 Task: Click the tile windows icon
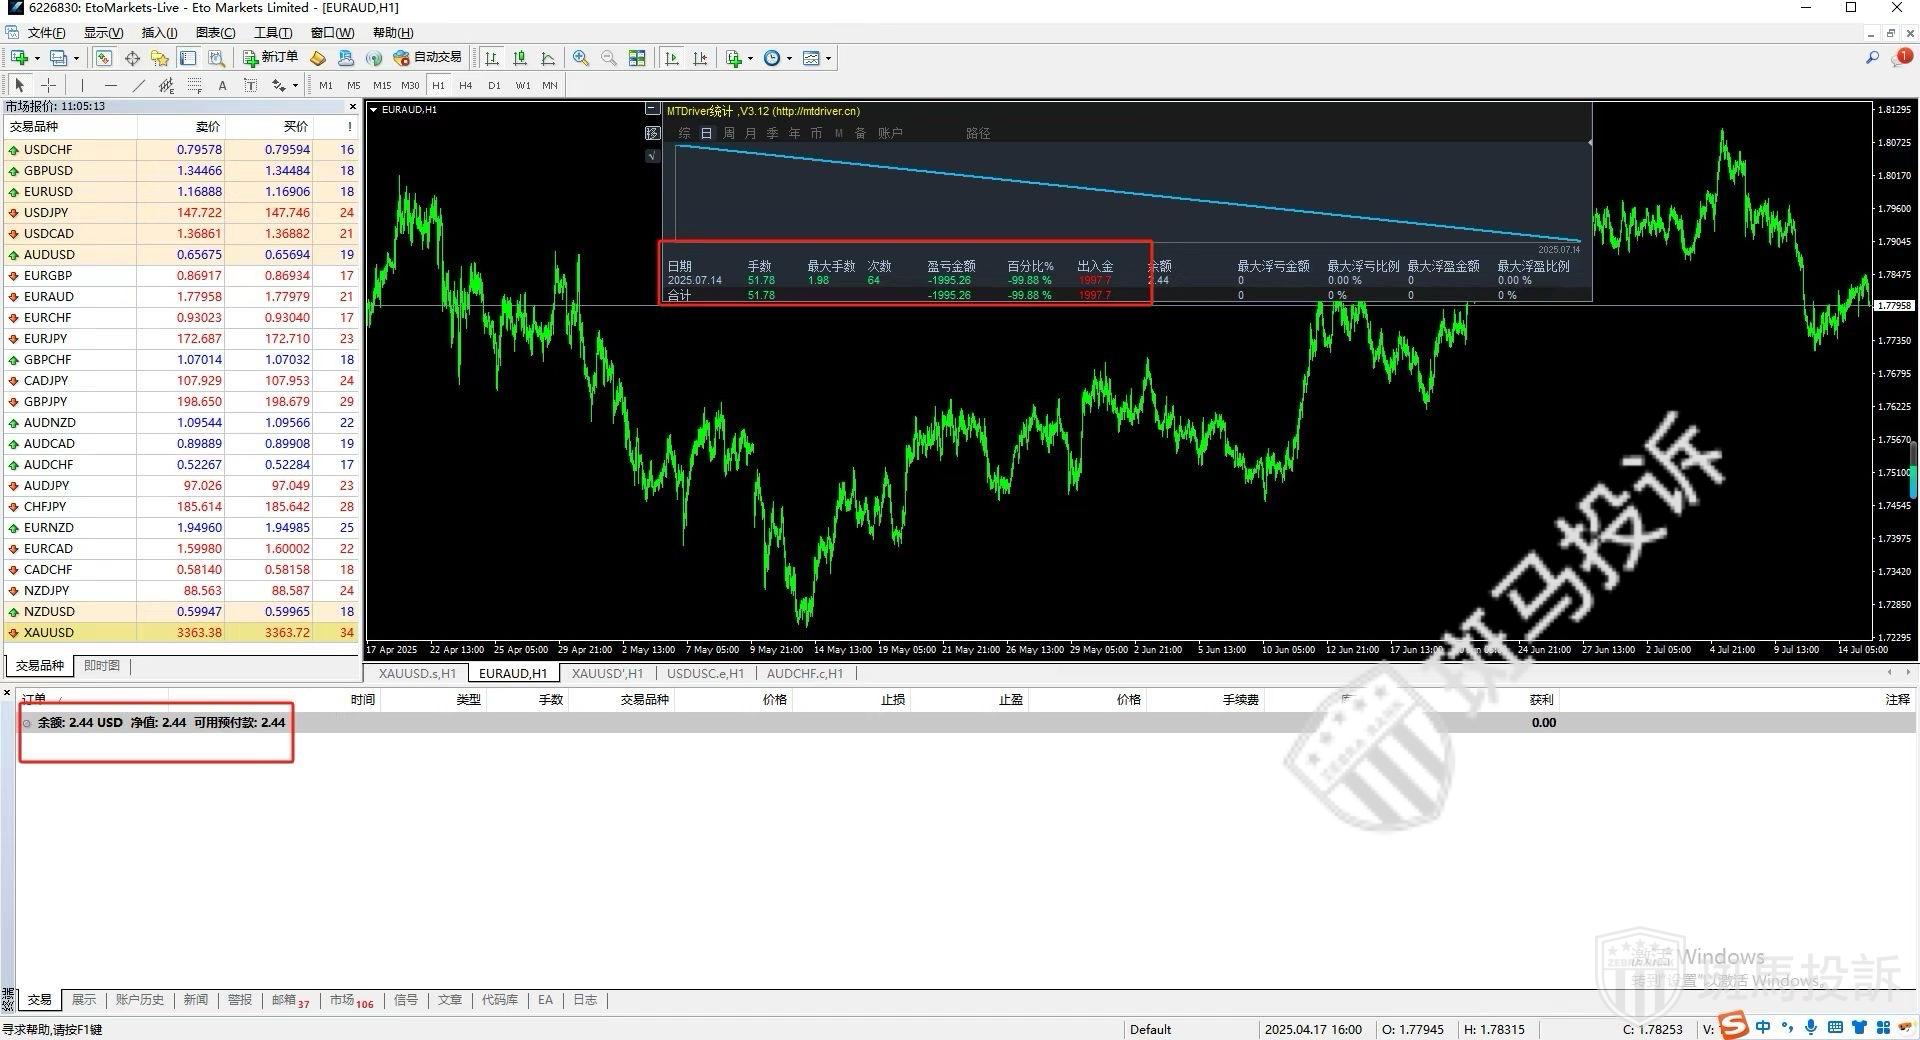(x=637, y=58)
